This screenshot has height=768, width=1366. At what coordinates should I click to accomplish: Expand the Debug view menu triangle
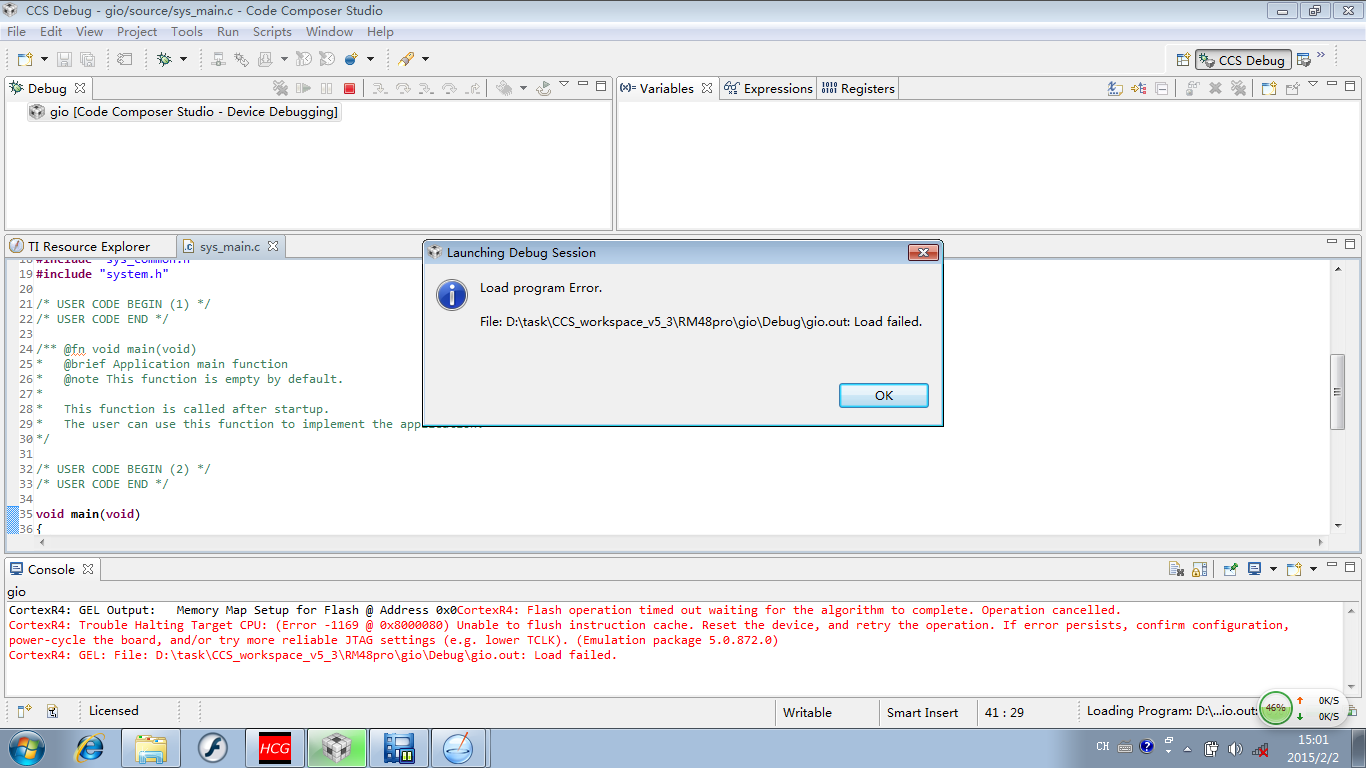pyautogui.click(x=564, y=85)
